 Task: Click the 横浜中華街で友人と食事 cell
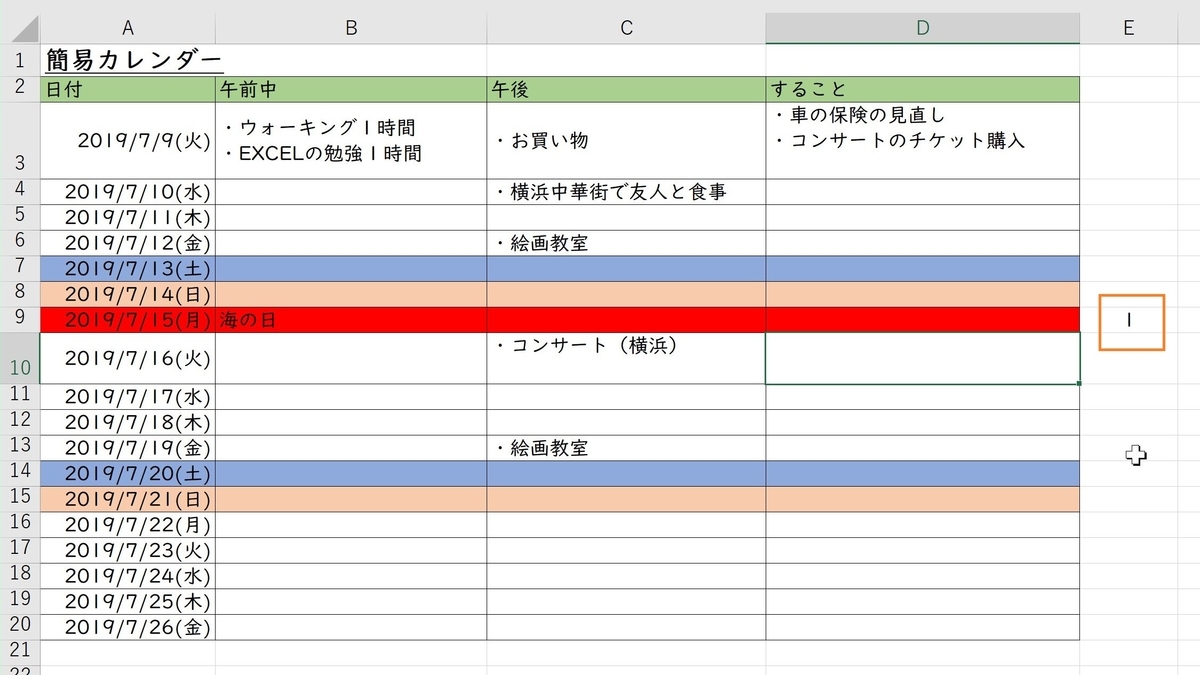tap(625, 190)
